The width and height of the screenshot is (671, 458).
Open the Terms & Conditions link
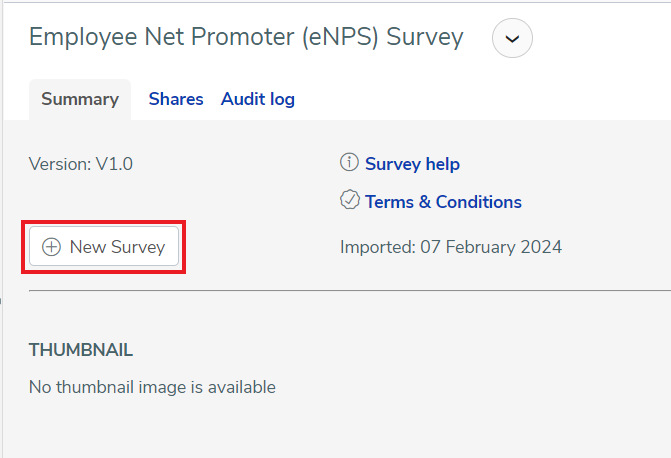click(443, 202)
